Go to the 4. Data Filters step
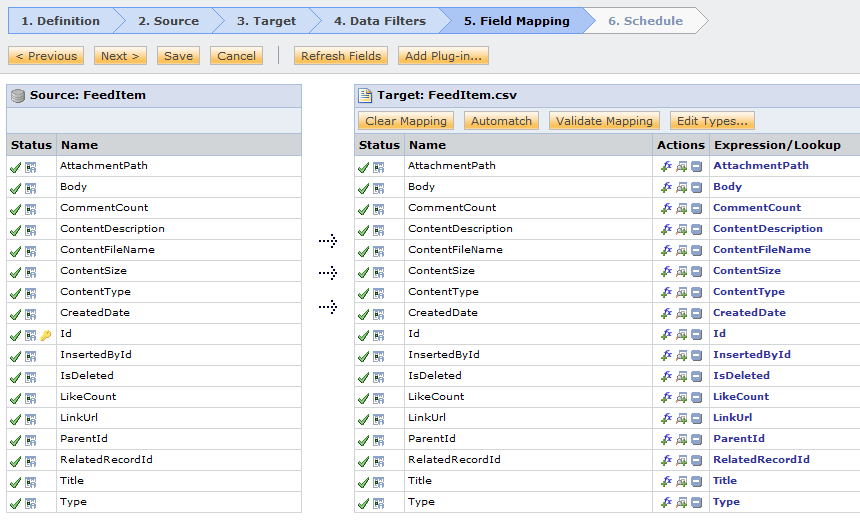Image resolution: width=860 pixels, height=520 pixels. pos(380,21)
